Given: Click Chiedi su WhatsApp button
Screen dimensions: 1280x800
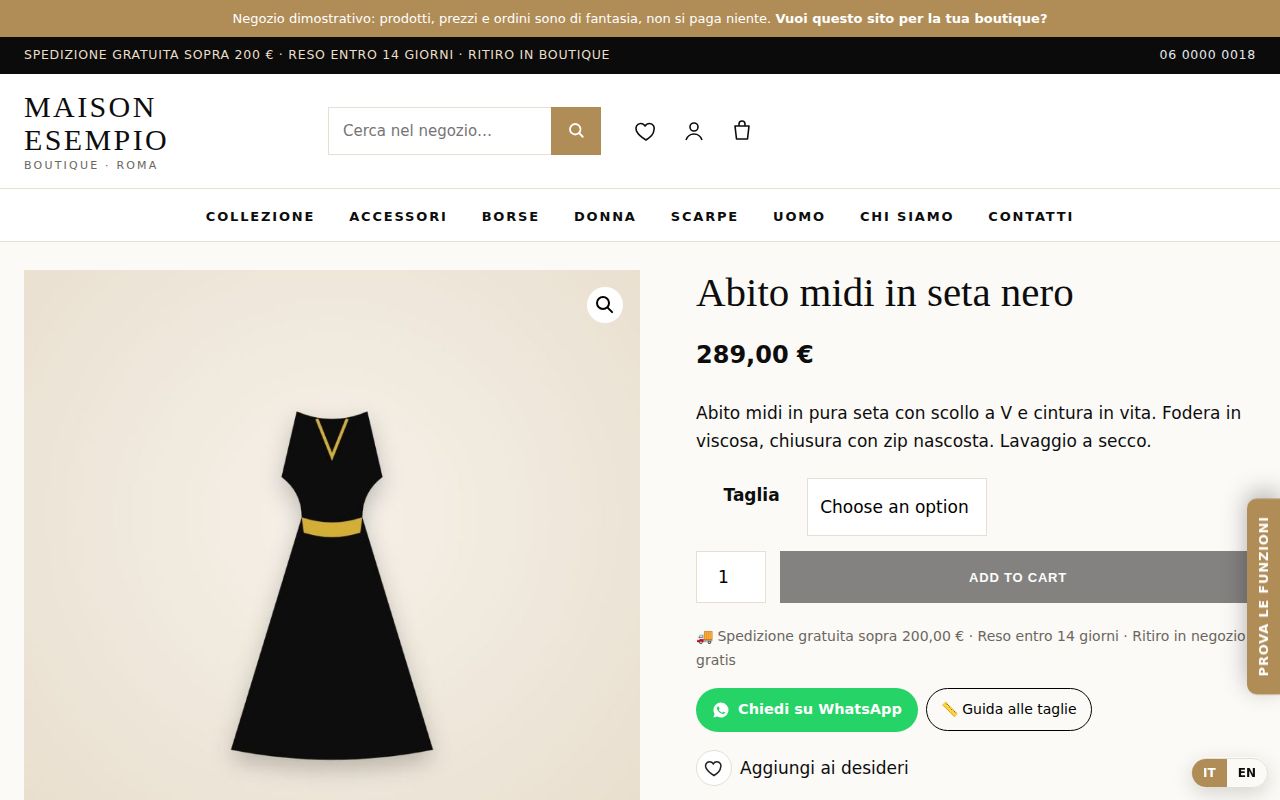Looking at the screenshot, I should (x=807, y=710).
